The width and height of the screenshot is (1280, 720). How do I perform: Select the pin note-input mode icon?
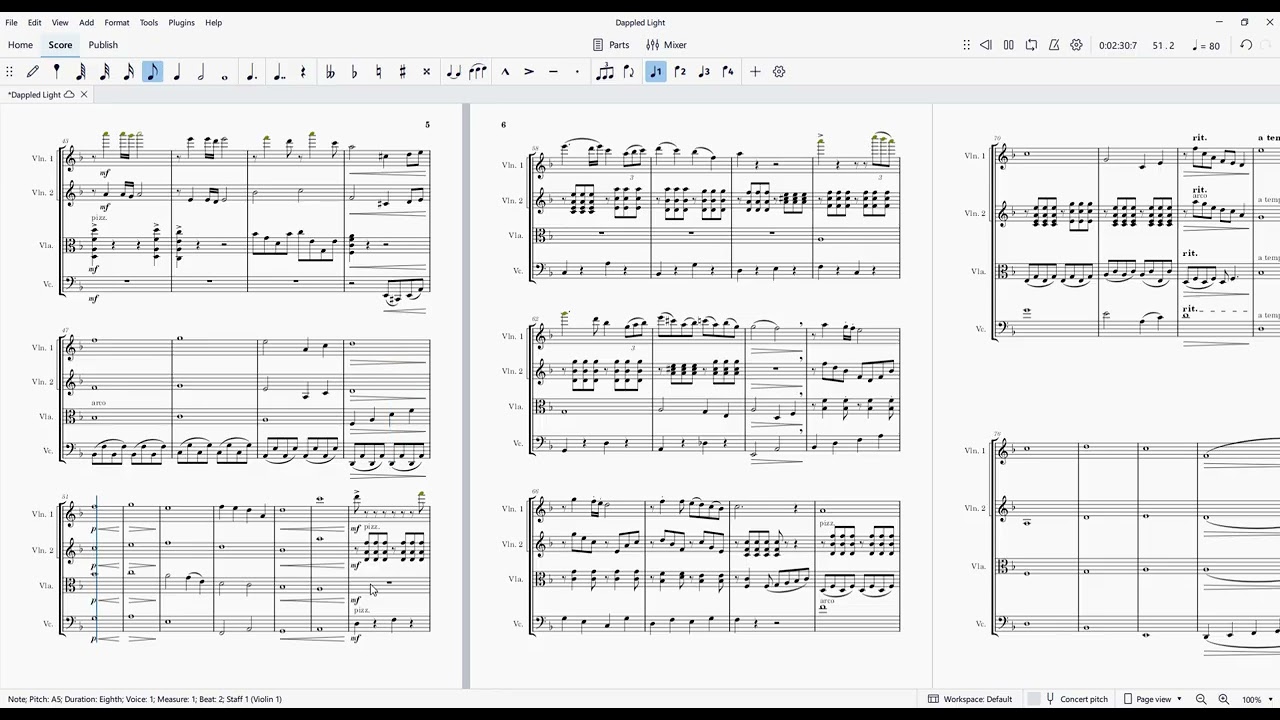point(57,72)
